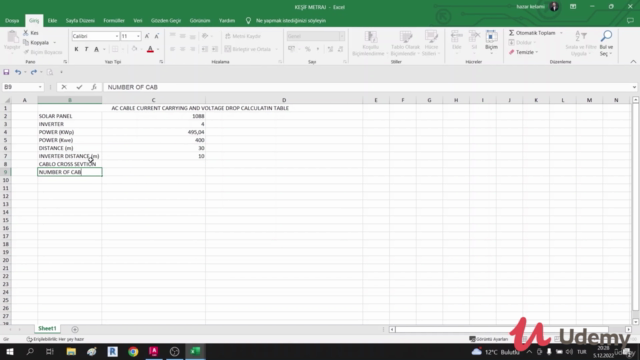Open the Yardım (Help) tab

[x=227, y=20]
